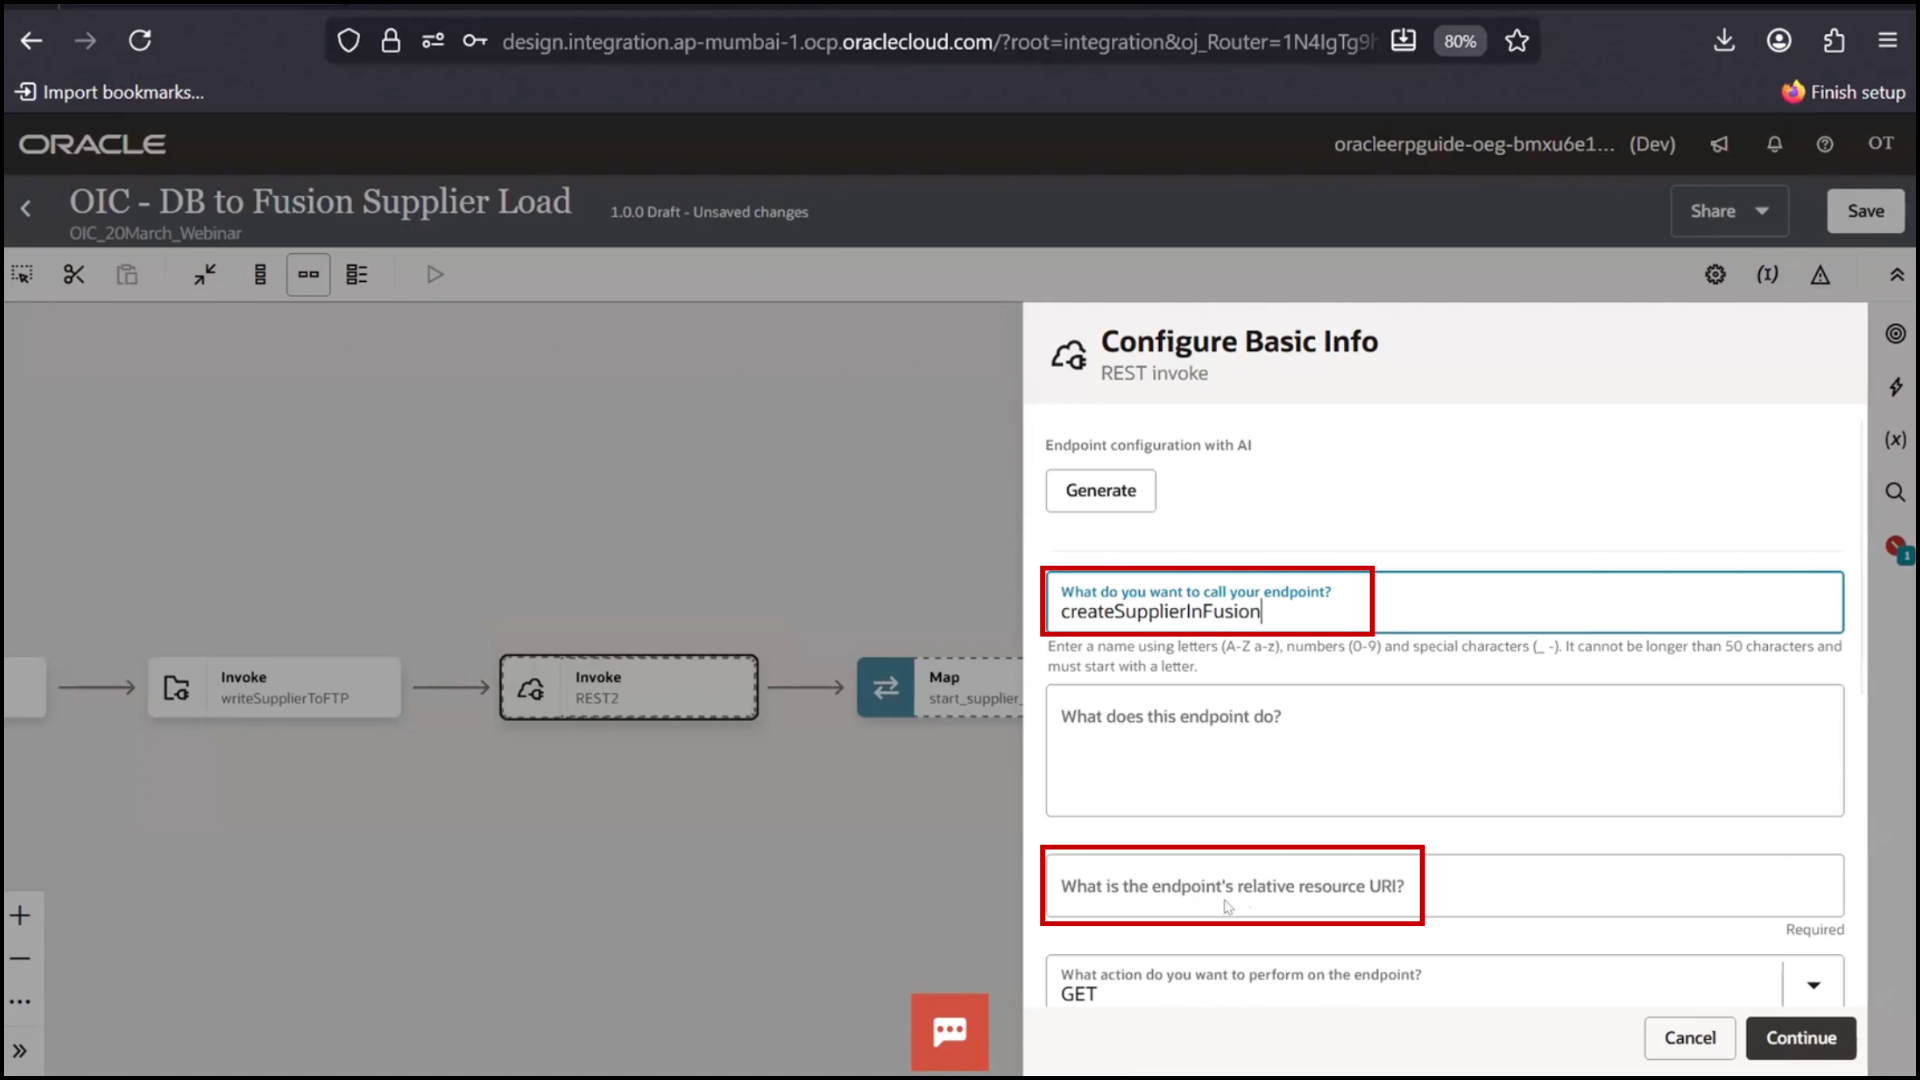Open the red chat assistant button
The width and height of the screenshot is (1920, 1080).
point(949,1032)
